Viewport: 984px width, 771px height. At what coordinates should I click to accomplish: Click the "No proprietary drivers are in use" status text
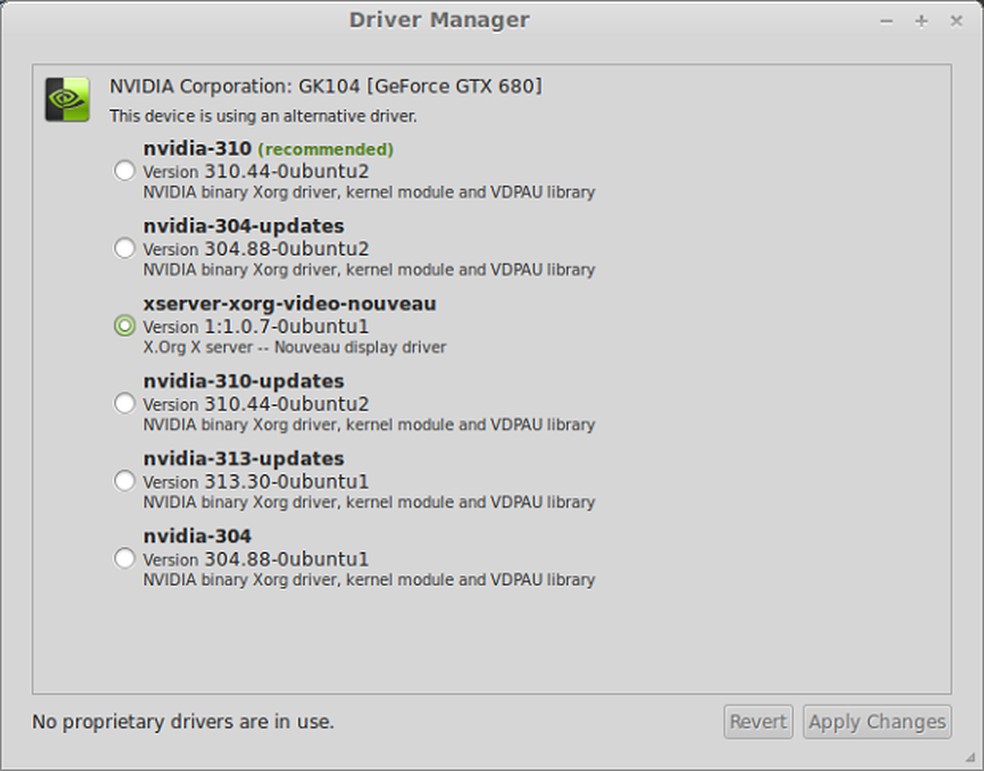tap(183, 721)
